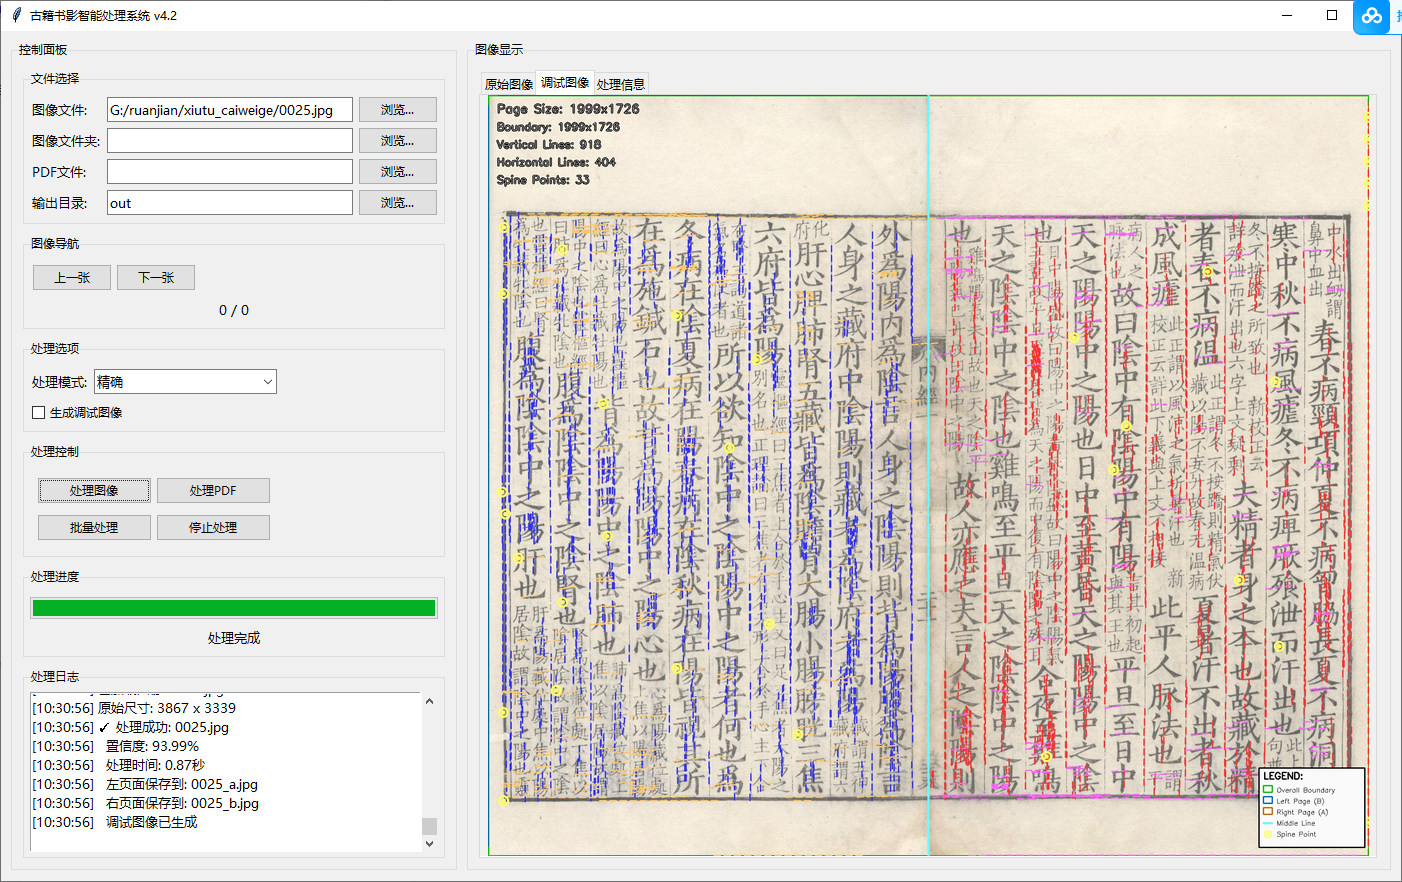Click the 上一张 navigation button
Image resolution: width=1402 pixels, height=882 pixels.
click(x=71, y=277)
